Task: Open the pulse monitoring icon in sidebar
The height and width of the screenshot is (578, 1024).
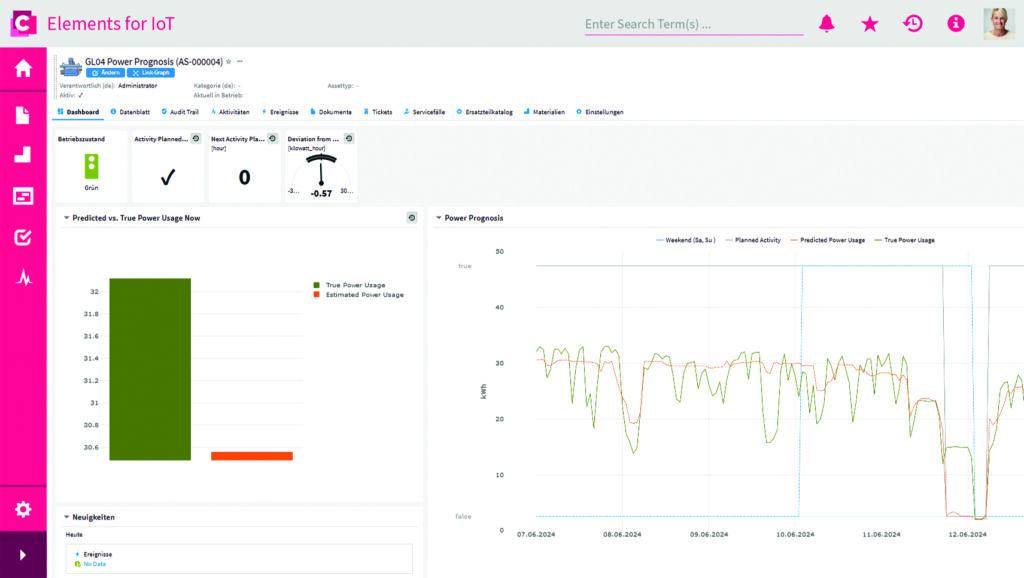Action: pyautogui.click(x=23, y=278)
